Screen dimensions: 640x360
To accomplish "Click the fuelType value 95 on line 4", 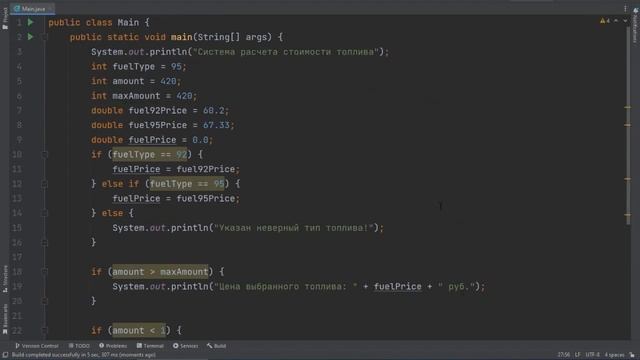I will (x=176, y=67).
